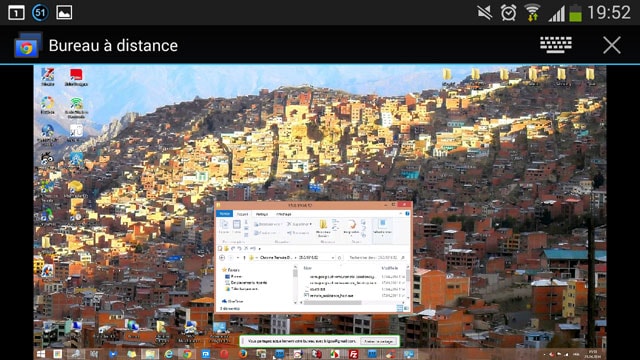Click the horizontal scrollbar in the file list
640x360 pixels.
[x=332, y=302]
